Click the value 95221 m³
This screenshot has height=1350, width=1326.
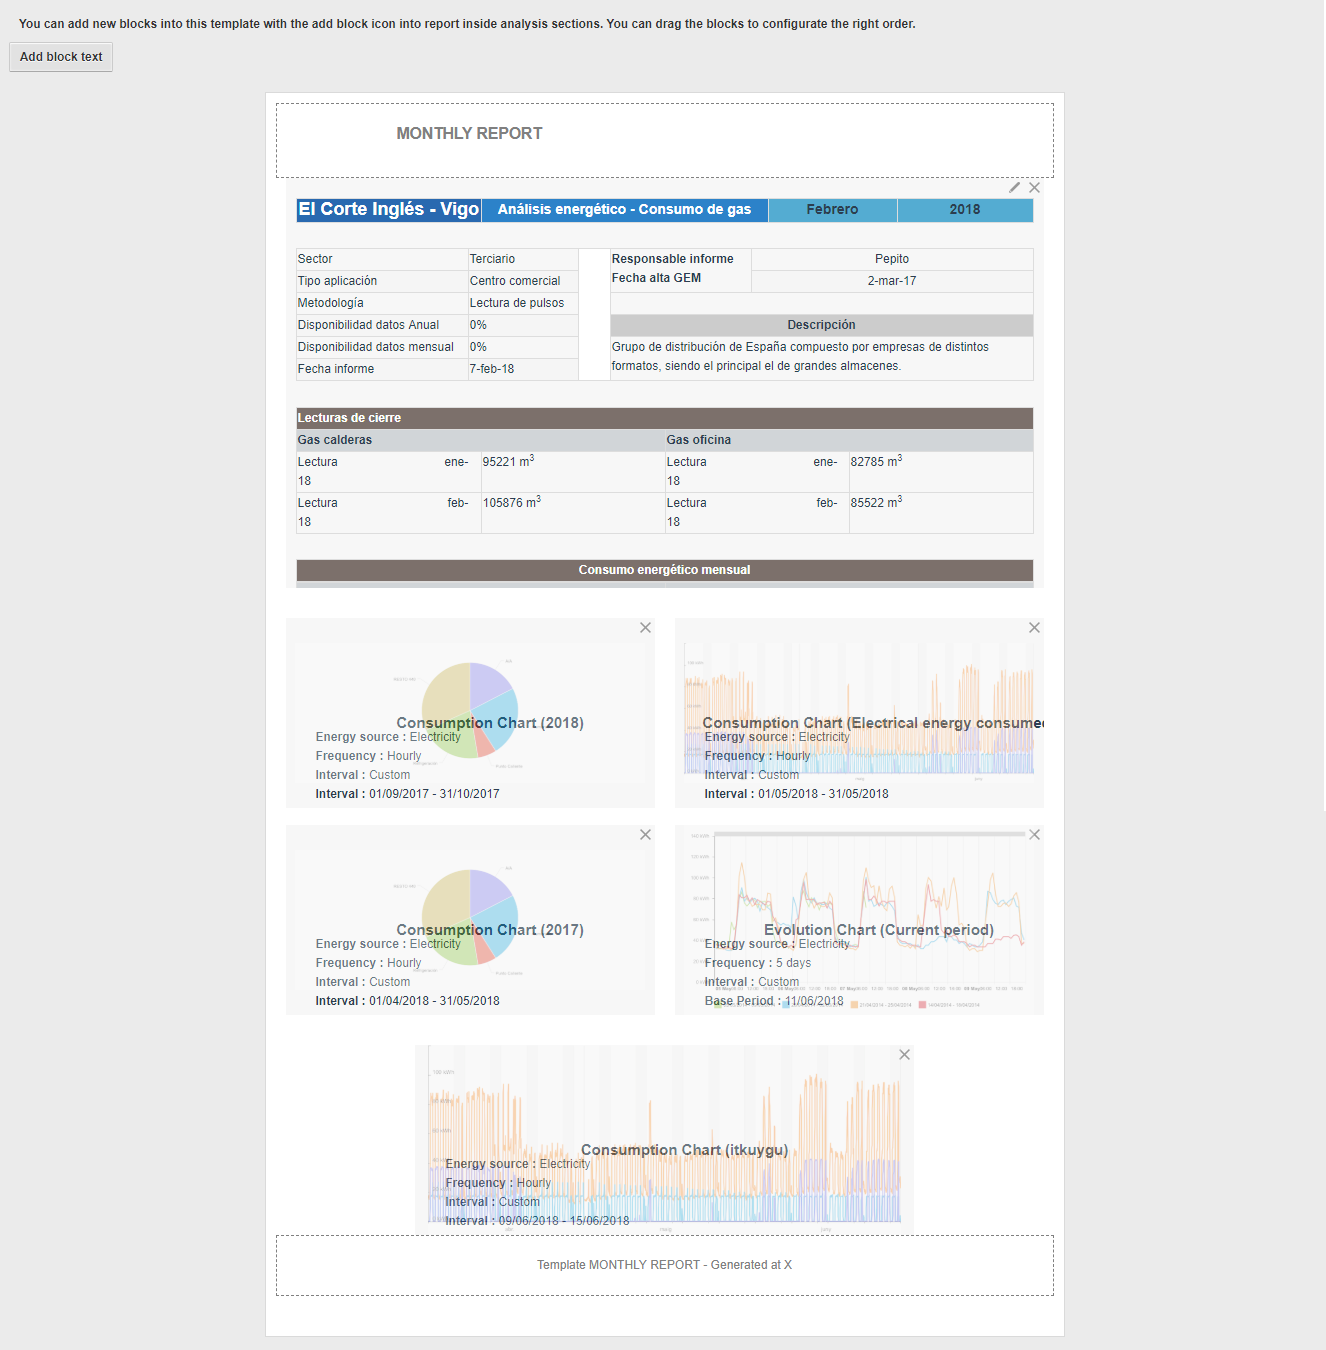click(x=508, y=462)
